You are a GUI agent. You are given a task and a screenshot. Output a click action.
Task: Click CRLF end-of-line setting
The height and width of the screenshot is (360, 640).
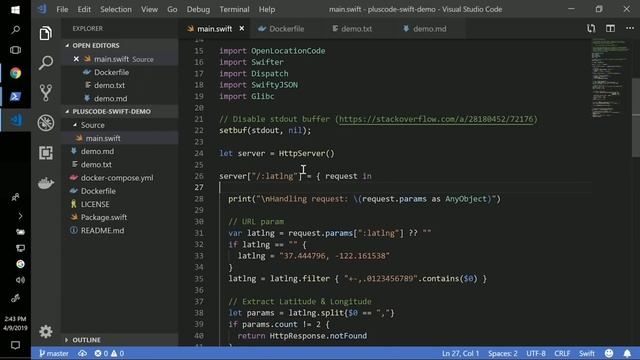coord(562,353)
